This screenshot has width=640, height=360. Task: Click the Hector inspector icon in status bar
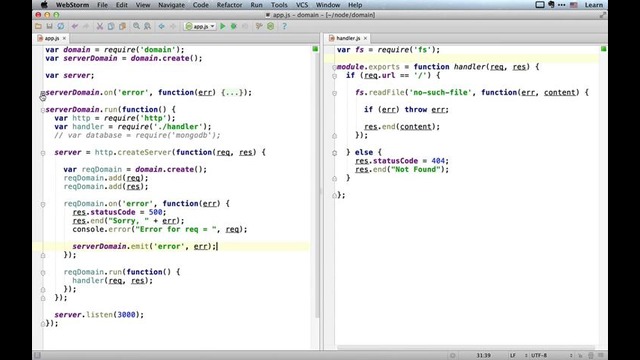click(591, 356)
